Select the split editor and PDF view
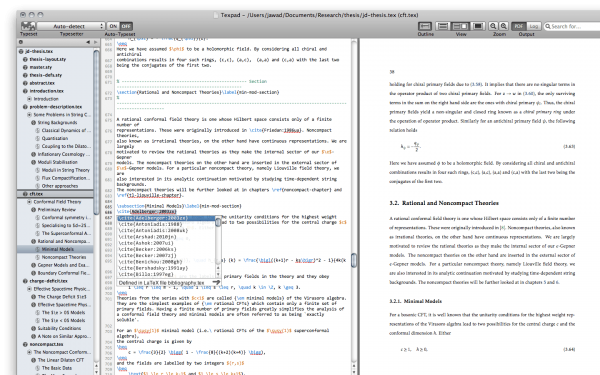Viewport: 600px width, 375px height. (460, 26)
